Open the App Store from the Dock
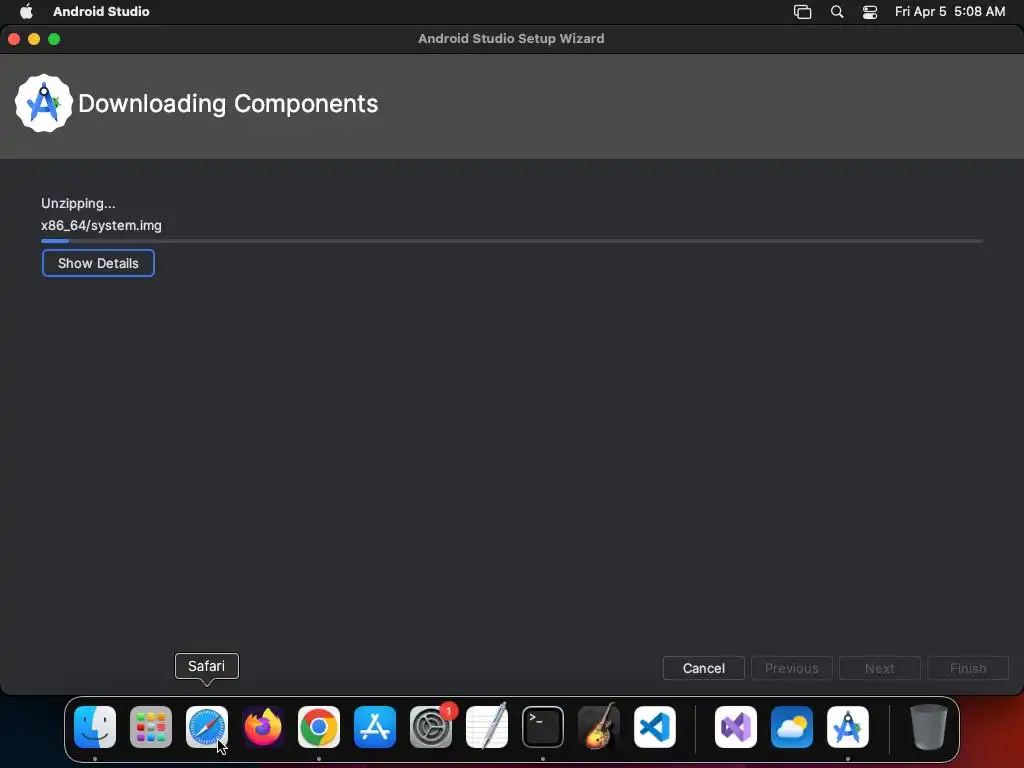 coord(375,727)
